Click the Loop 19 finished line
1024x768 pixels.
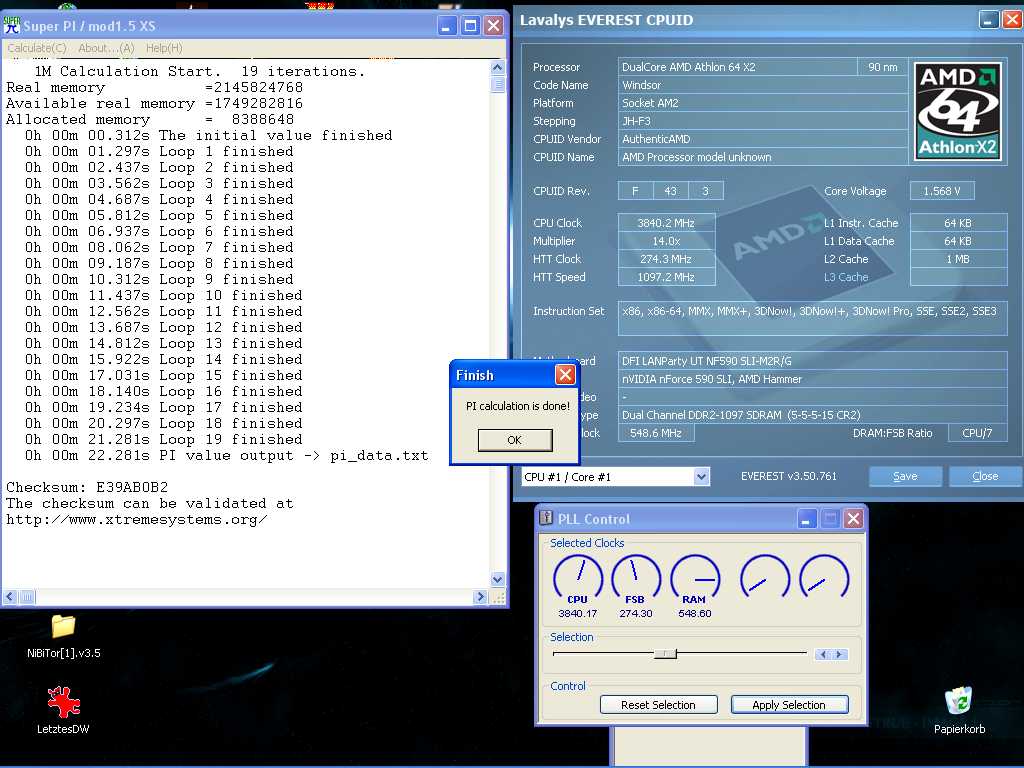coord(163,440)
